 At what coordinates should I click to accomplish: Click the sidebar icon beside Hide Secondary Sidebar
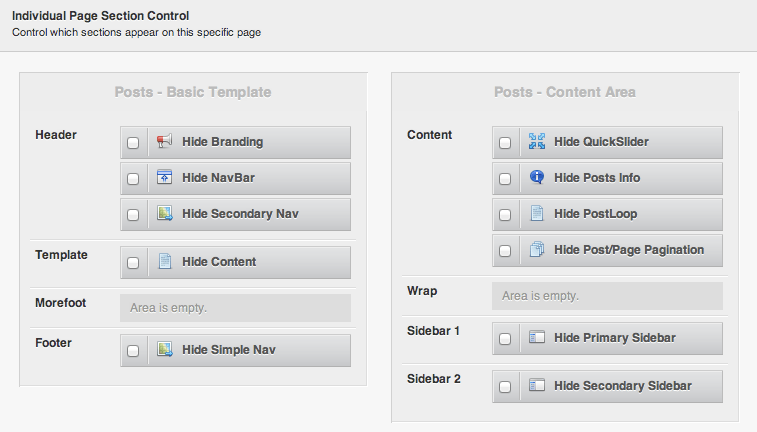pos(537,386)
